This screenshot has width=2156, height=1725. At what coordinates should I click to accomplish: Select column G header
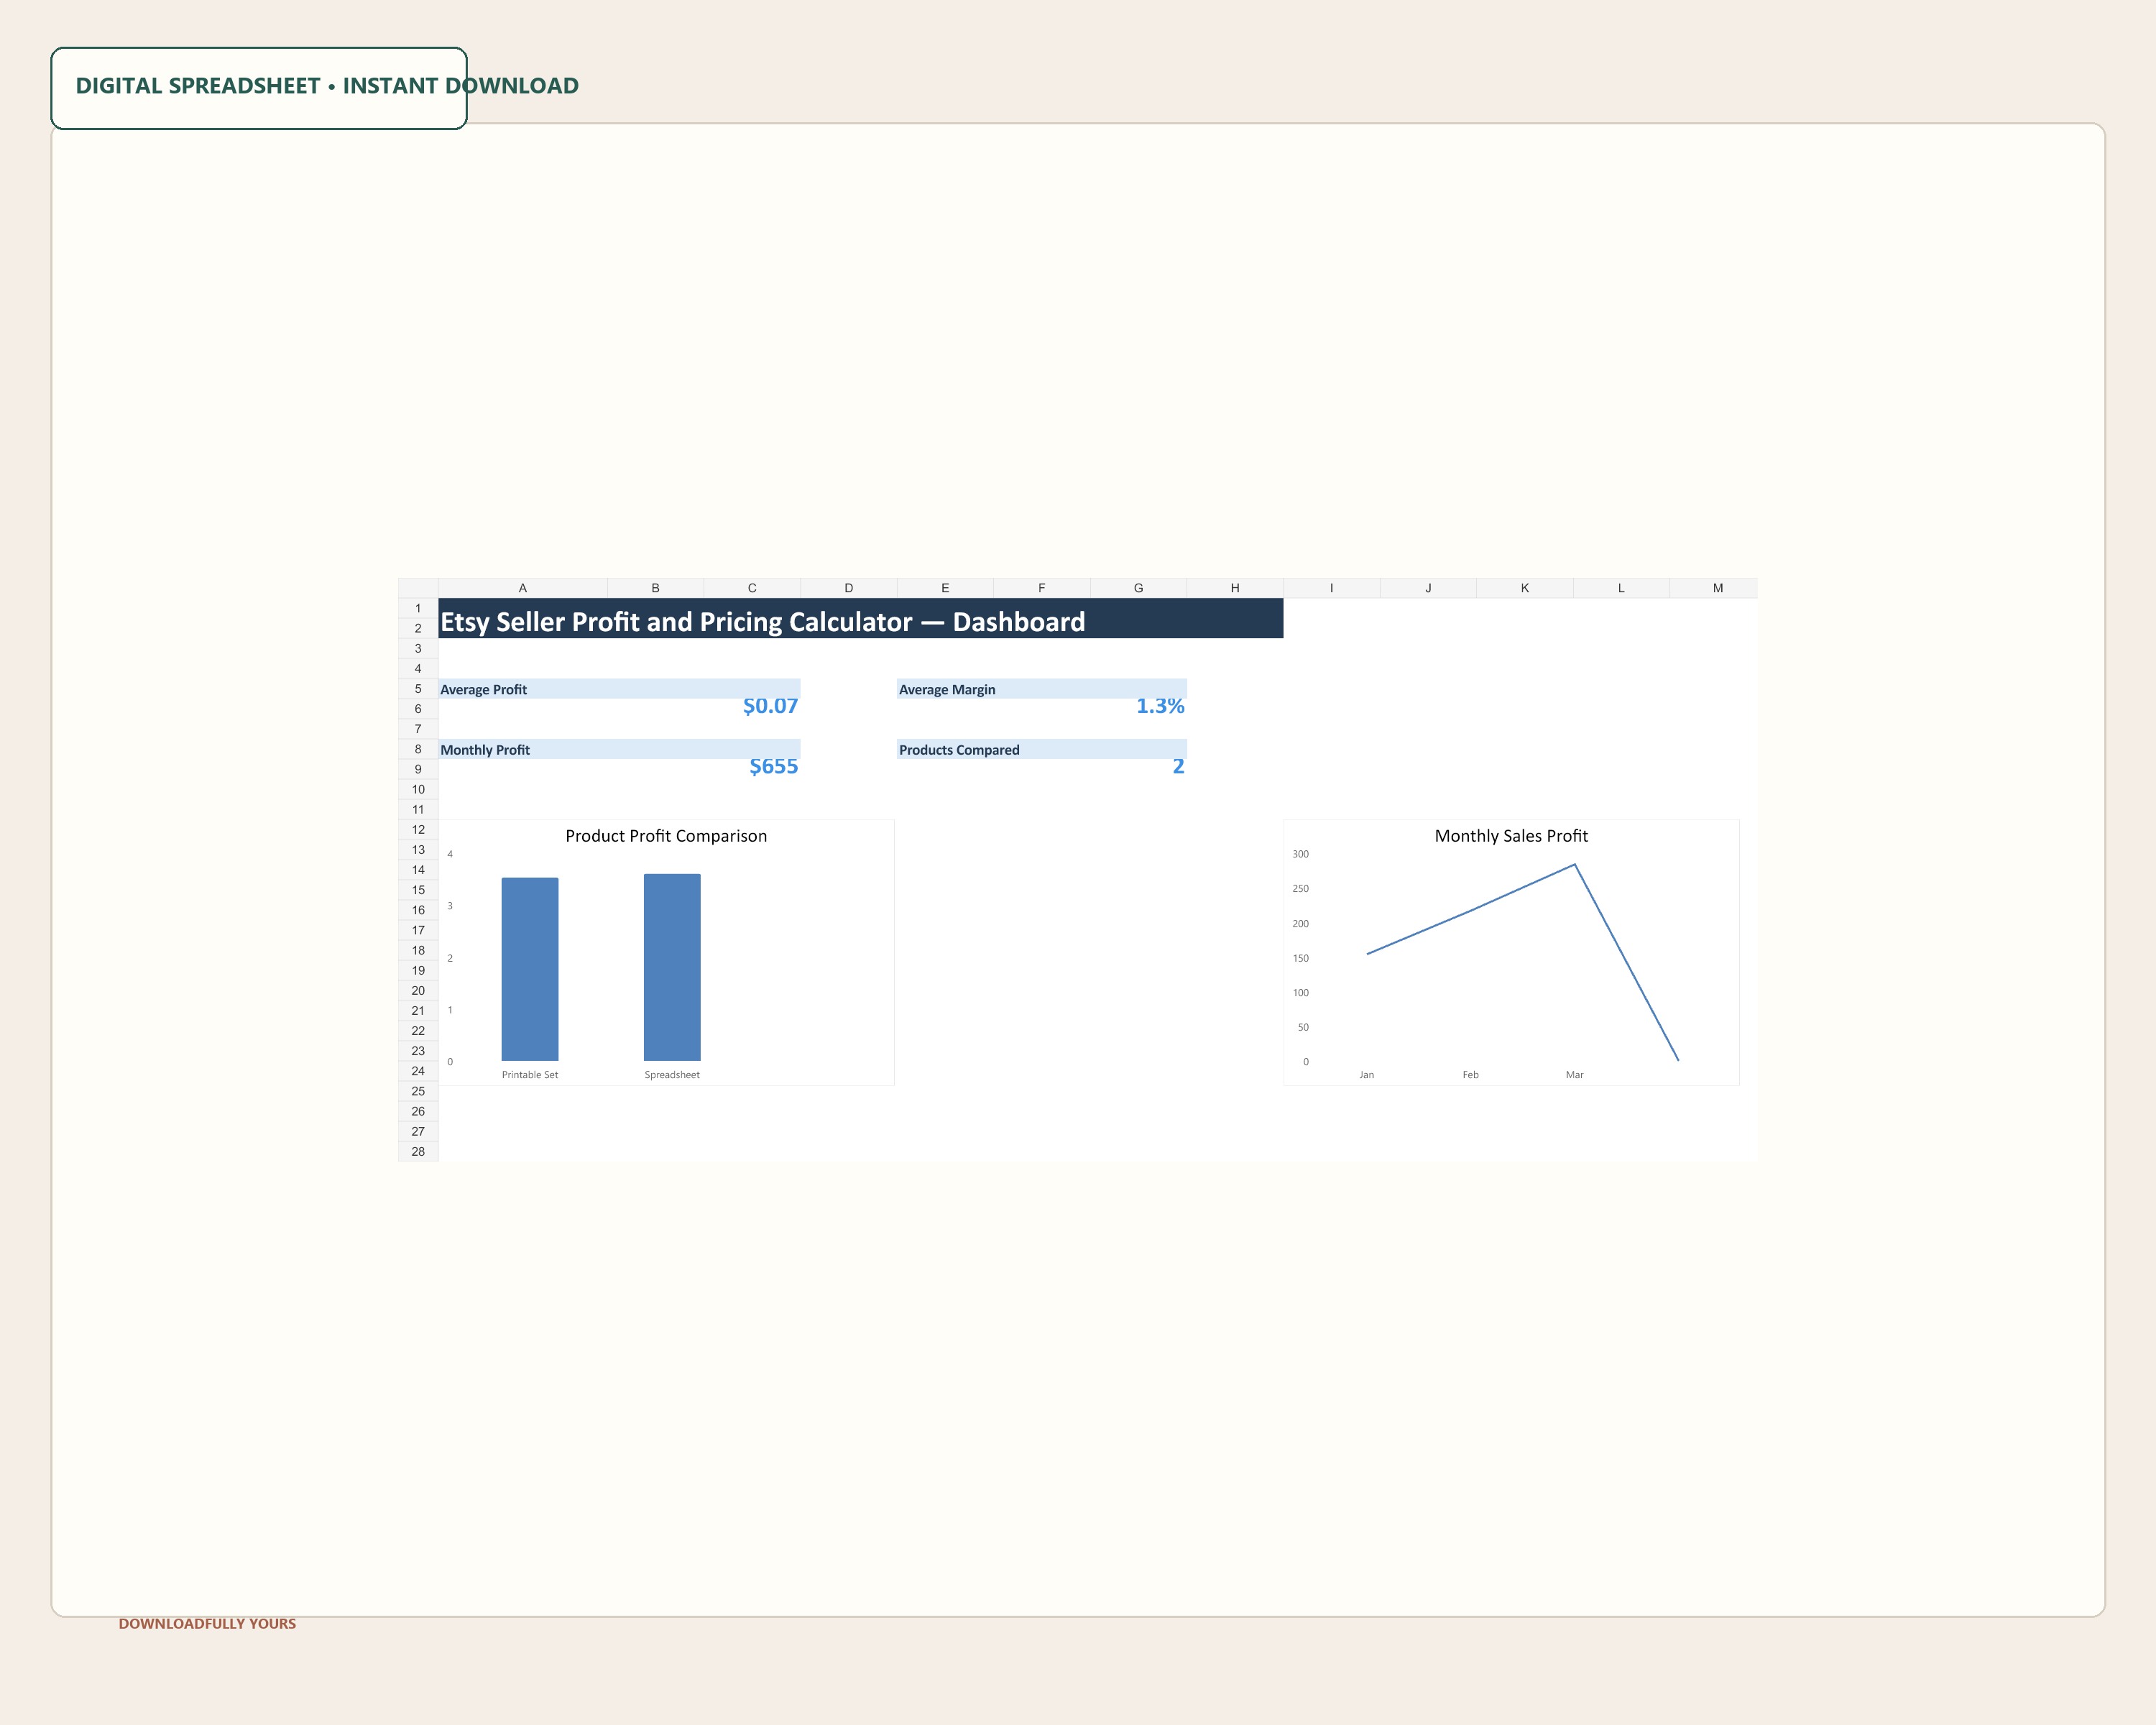(1138, 588)
